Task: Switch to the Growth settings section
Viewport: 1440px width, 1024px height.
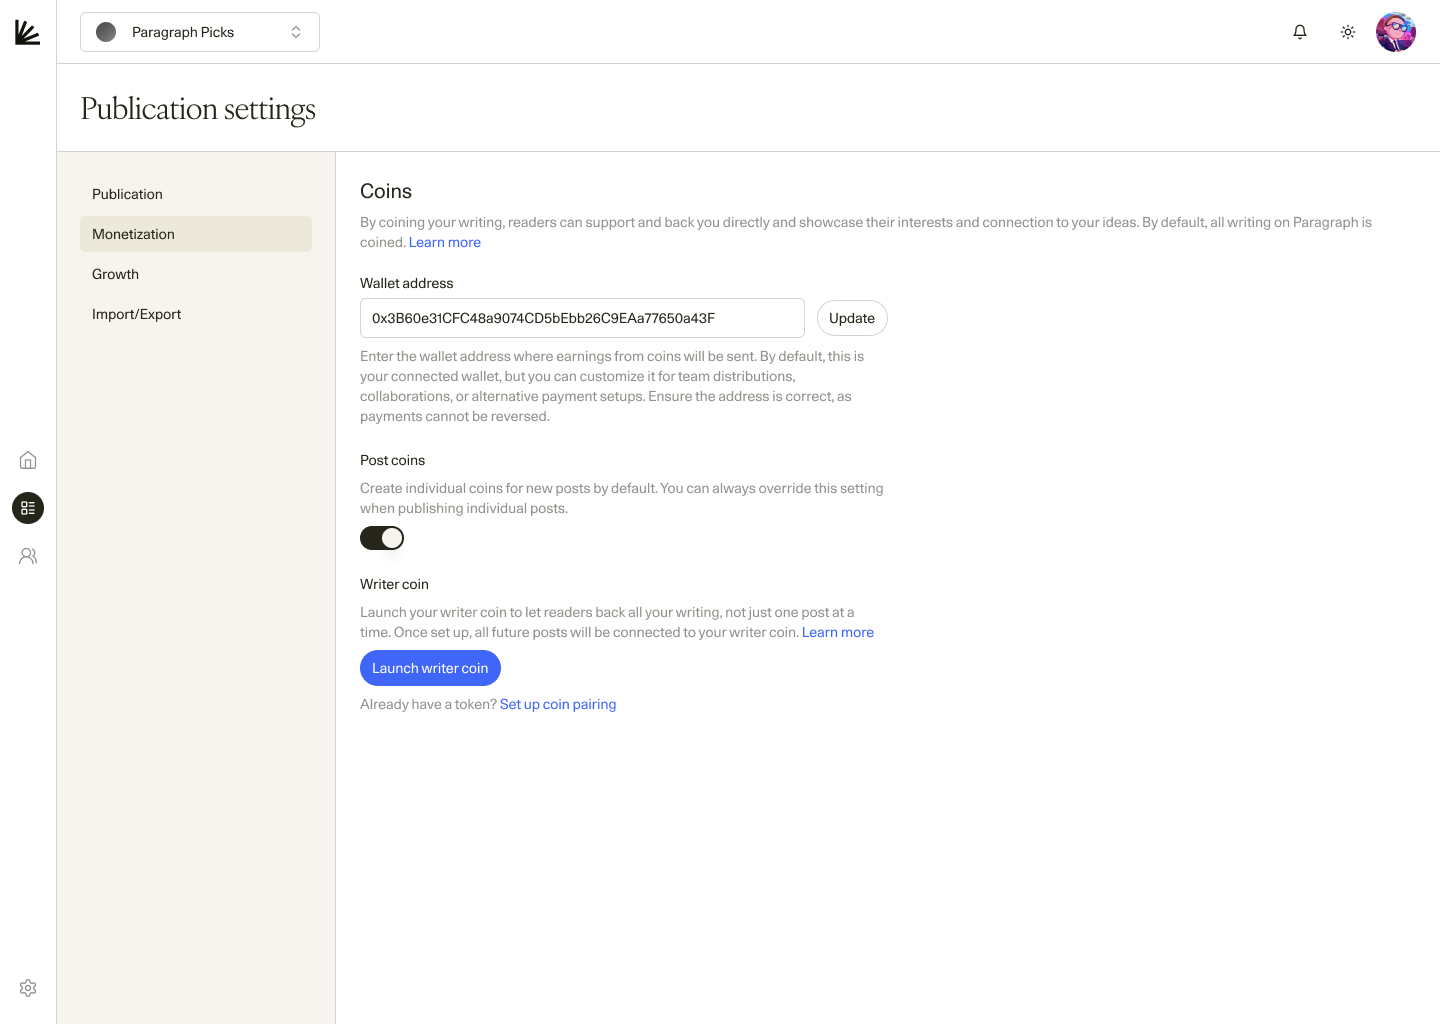Action: [115, 273]
